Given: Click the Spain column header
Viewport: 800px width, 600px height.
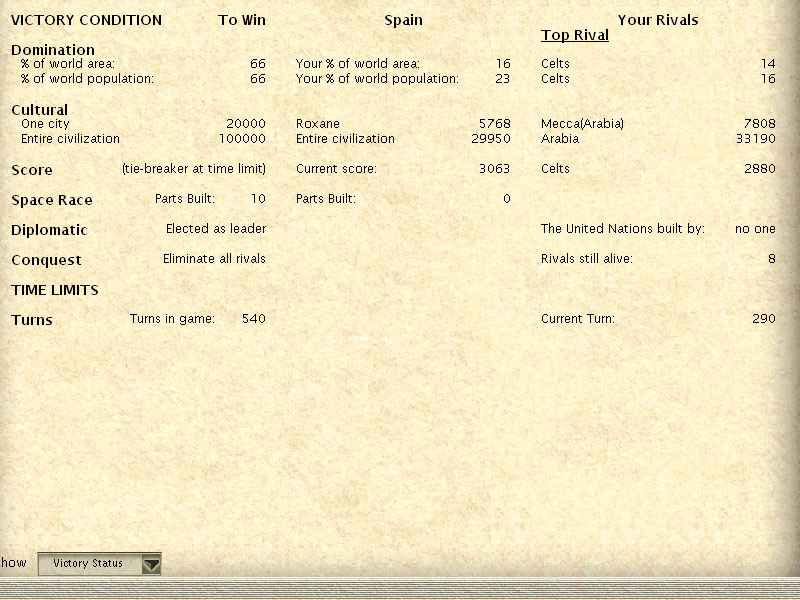Looking at the screenshot, I should [403, 20].
